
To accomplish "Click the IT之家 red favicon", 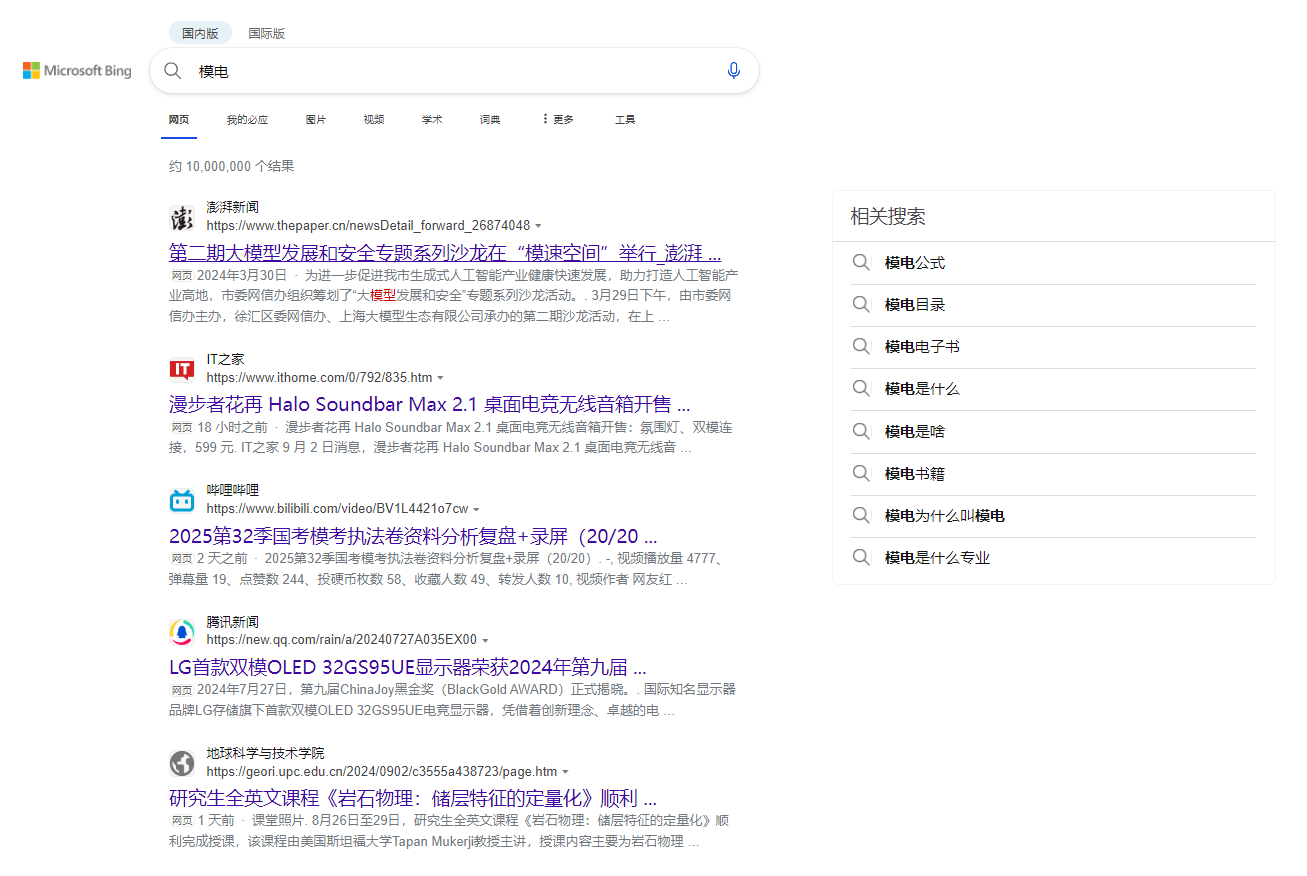I will pos(182,369).
